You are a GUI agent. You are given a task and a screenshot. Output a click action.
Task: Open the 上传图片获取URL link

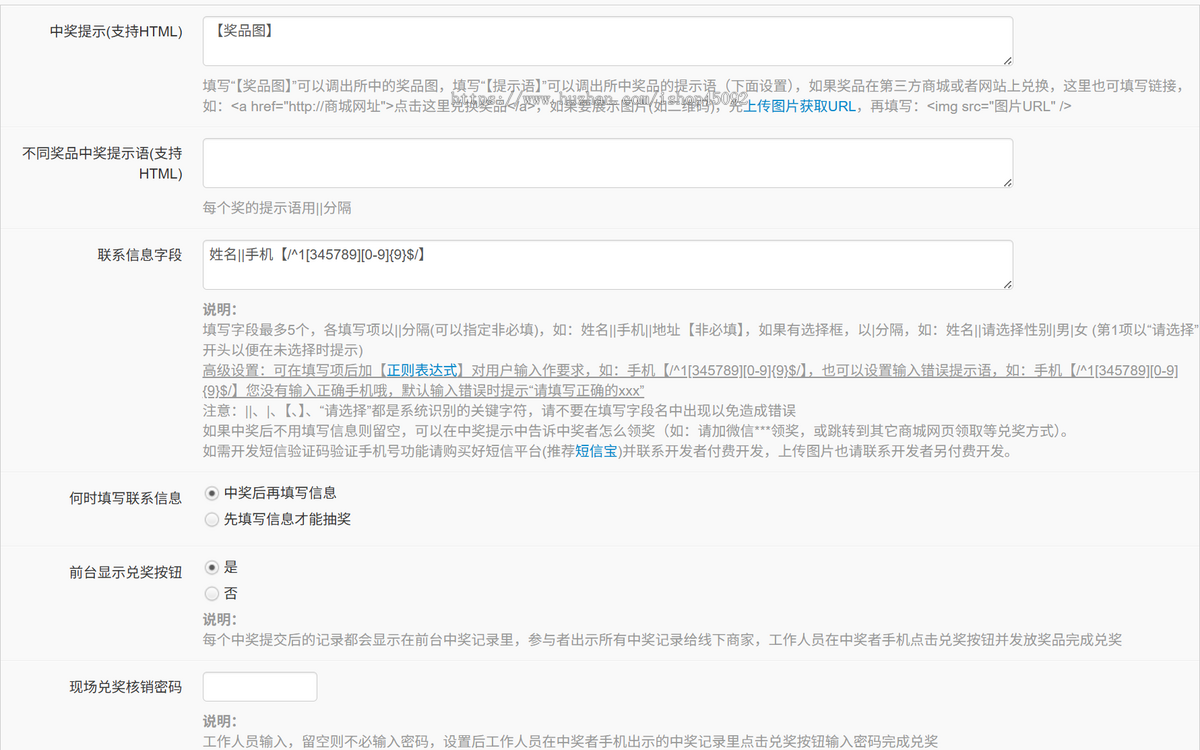pos(799,105)
